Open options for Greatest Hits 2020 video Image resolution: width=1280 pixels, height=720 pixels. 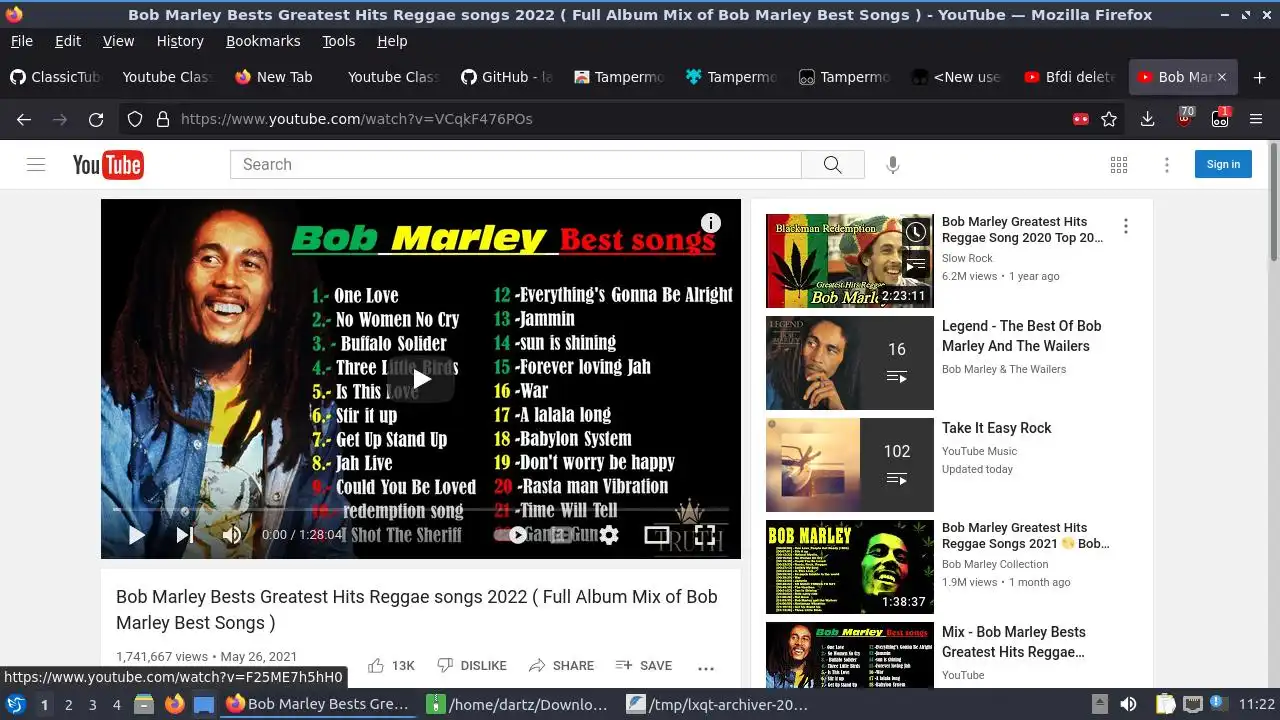(1126, 227)
